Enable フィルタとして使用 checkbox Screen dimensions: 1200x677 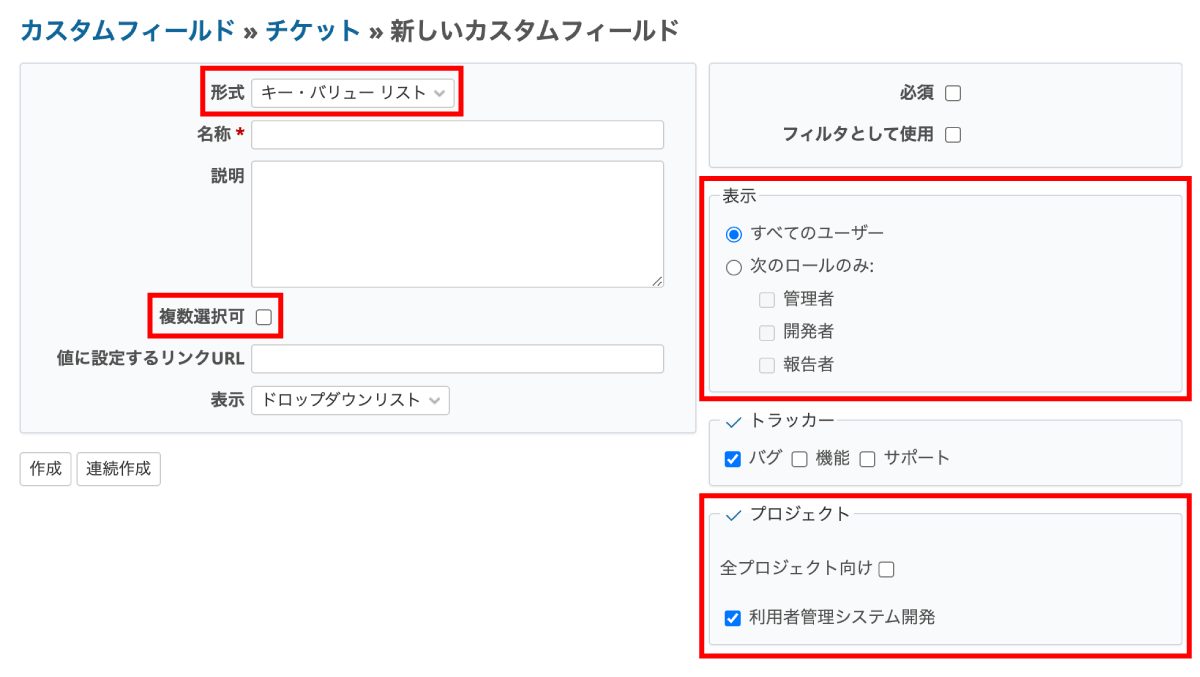[953, 134]
